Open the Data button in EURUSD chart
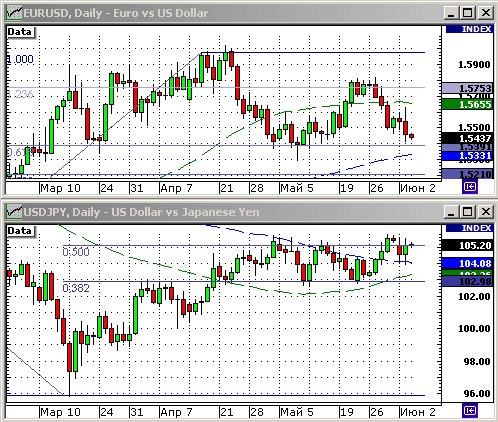The width and height of the screenshot is (498, 422). 21,32
